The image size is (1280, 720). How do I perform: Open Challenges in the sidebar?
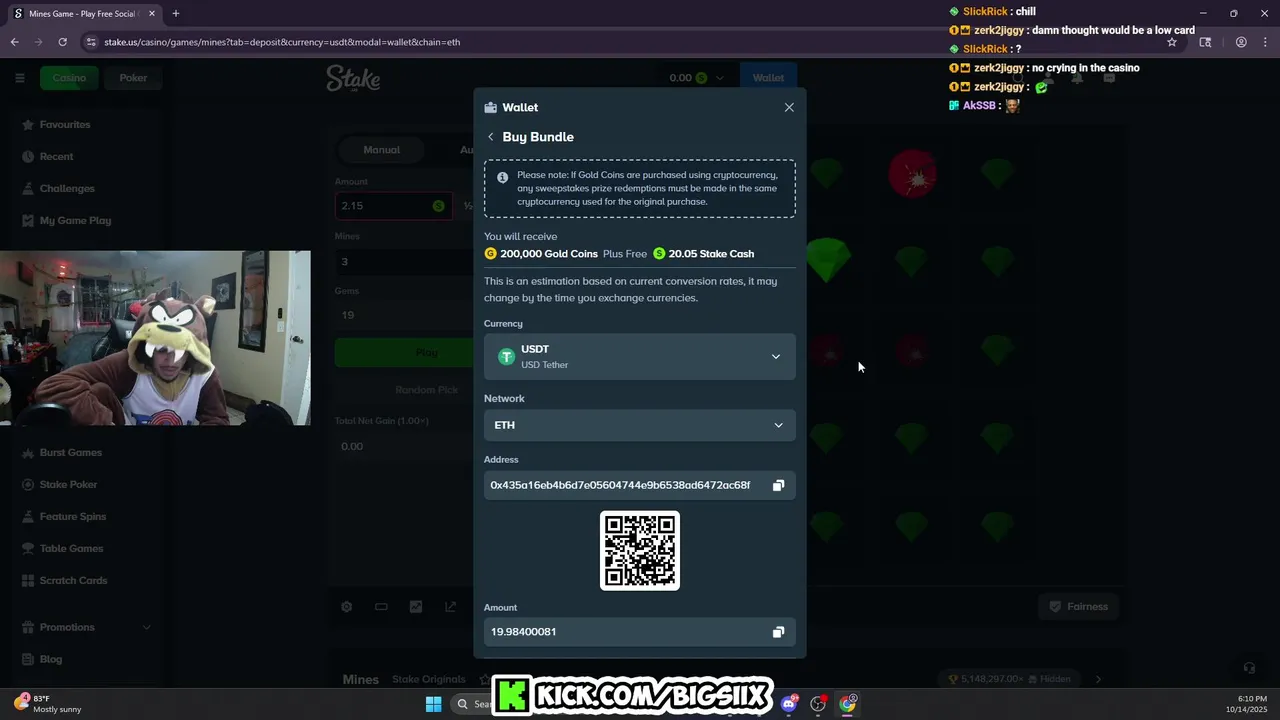coord(67,189)
